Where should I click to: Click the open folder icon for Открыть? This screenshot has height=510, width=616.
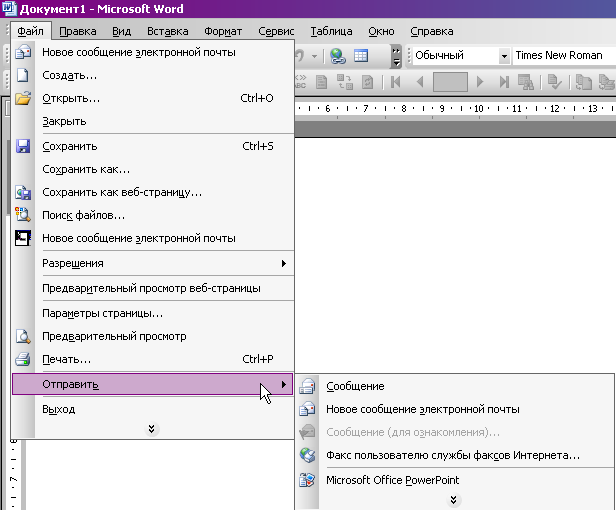[23, 98]
